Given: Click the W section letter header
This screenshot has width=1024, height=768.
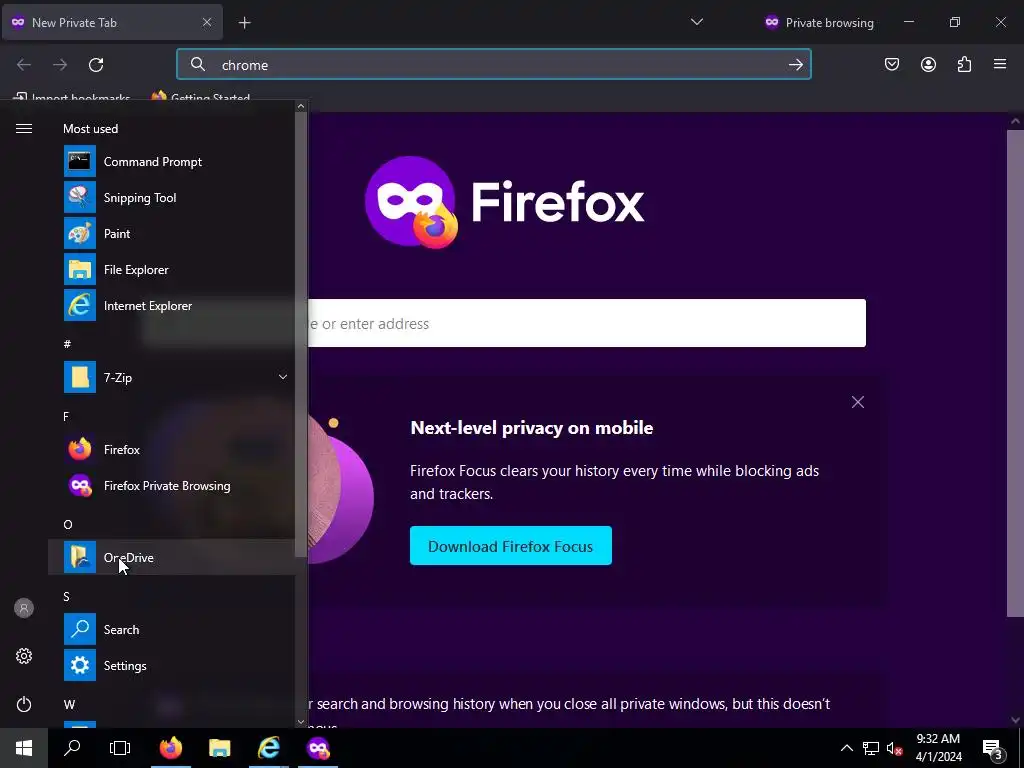Looking at the screenshot, I should (69, 704).
